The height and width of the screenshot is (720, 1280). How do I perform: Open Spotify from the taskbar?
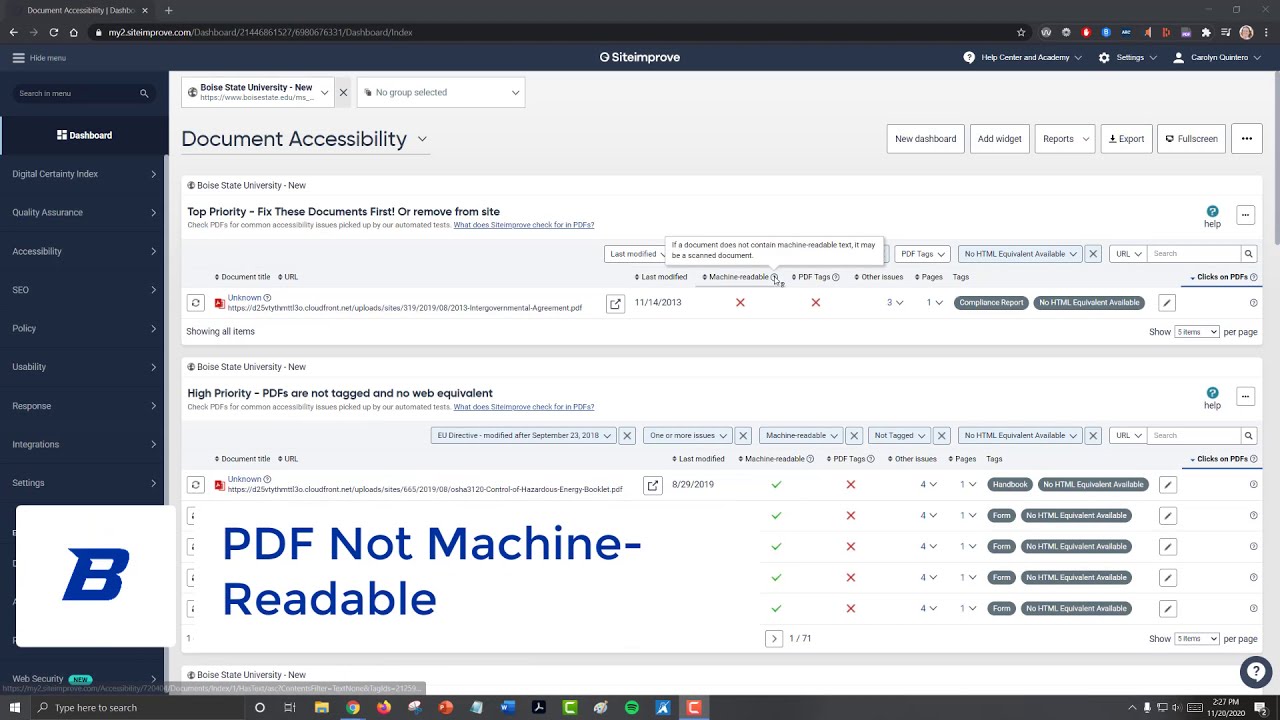click(x=632, y=708)
